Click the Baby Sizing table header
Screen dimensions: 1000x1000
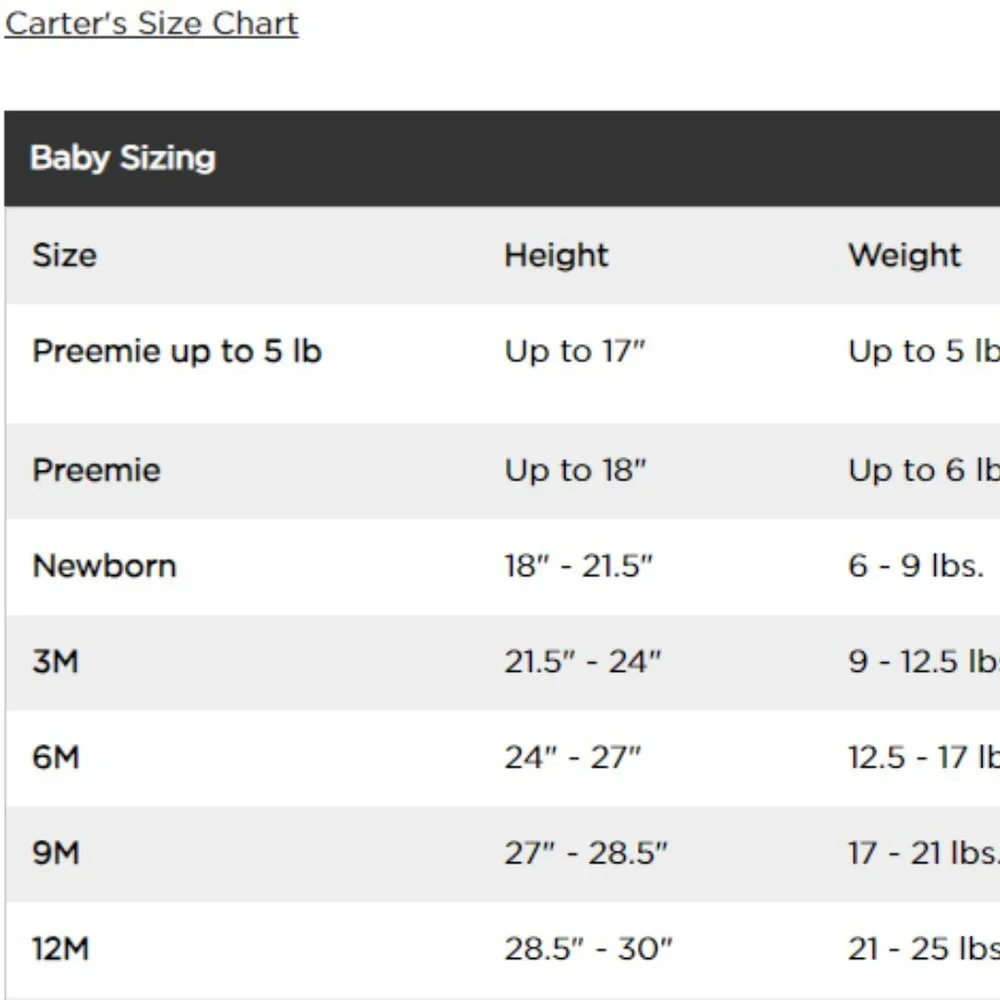[123, 158]
